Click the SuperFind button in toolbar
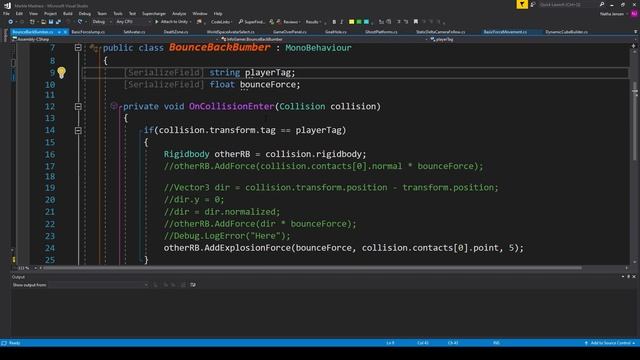Screen dimensions: 640x360 tap(251, 22)
